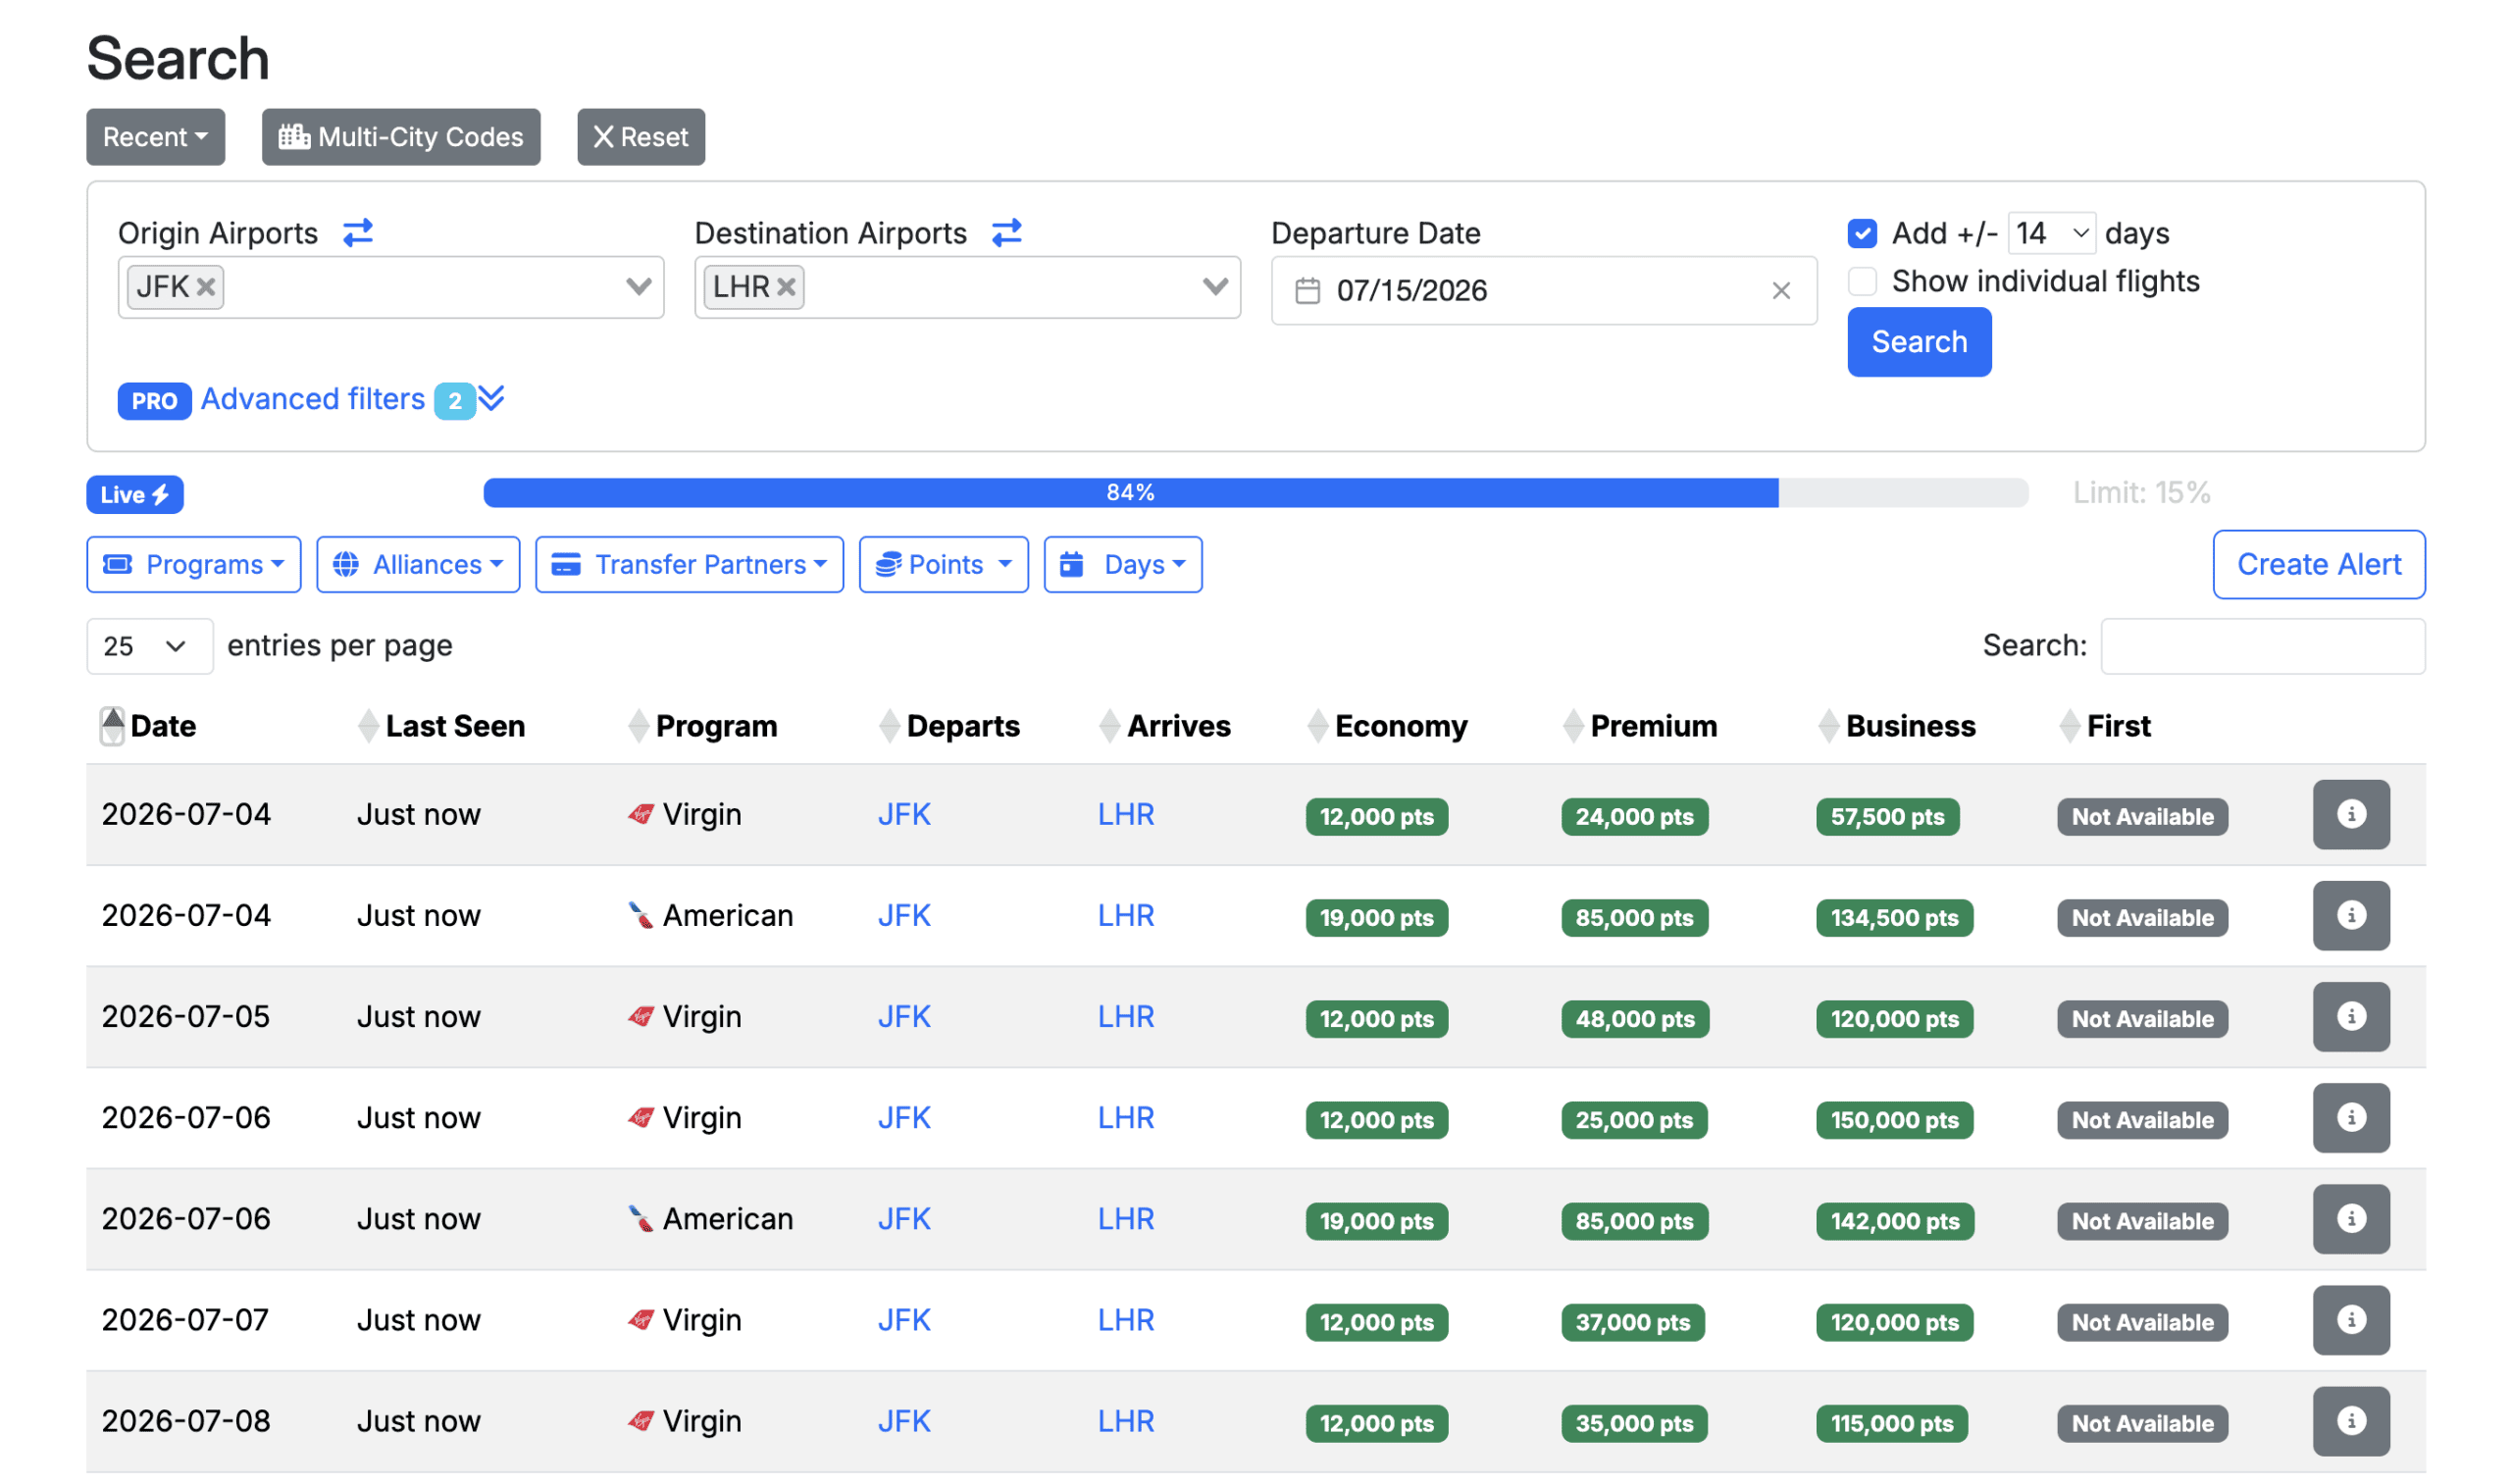Screen dimensions: 2511x1484
Task: Open Multi-City Codes
Action: click(x=401, y=137)
